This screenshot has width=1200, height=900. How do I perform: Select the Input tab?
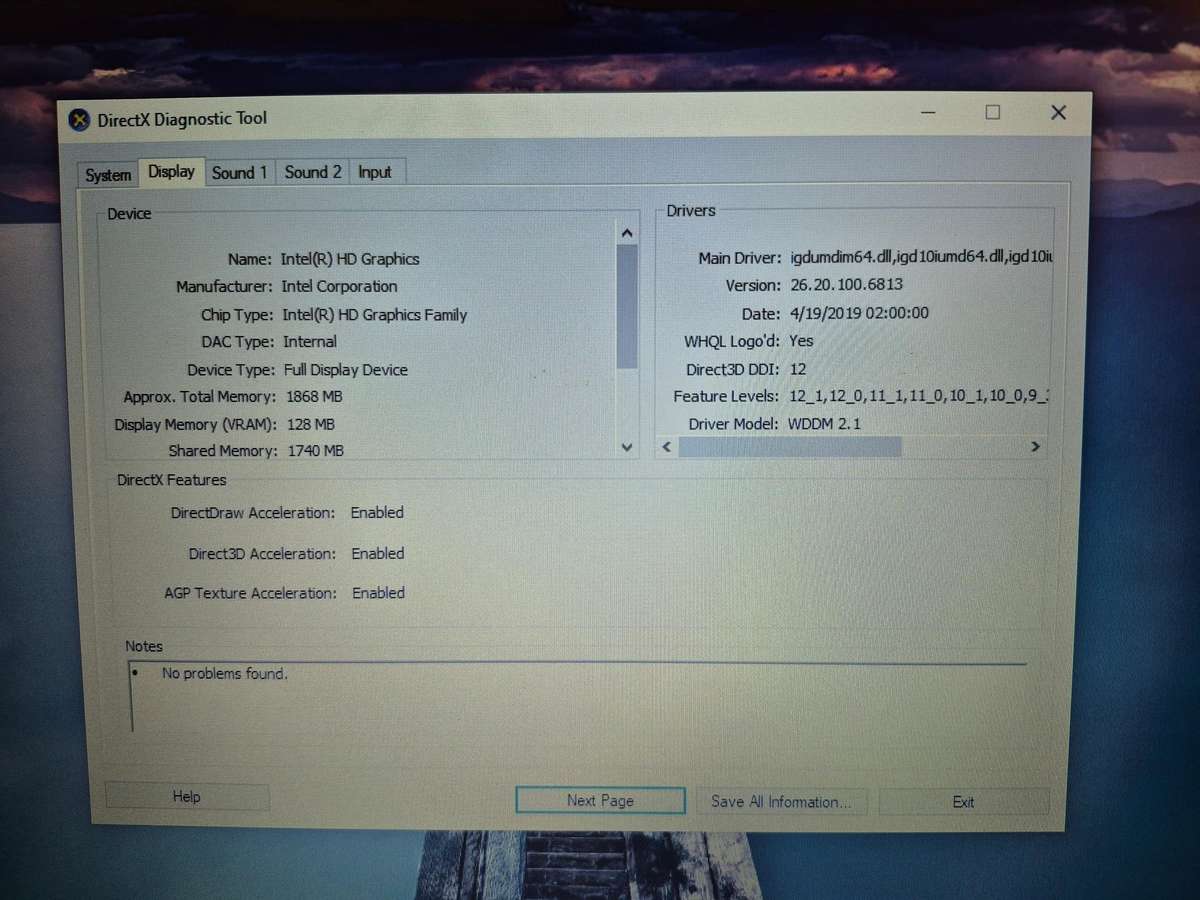(x=375, y=171)
